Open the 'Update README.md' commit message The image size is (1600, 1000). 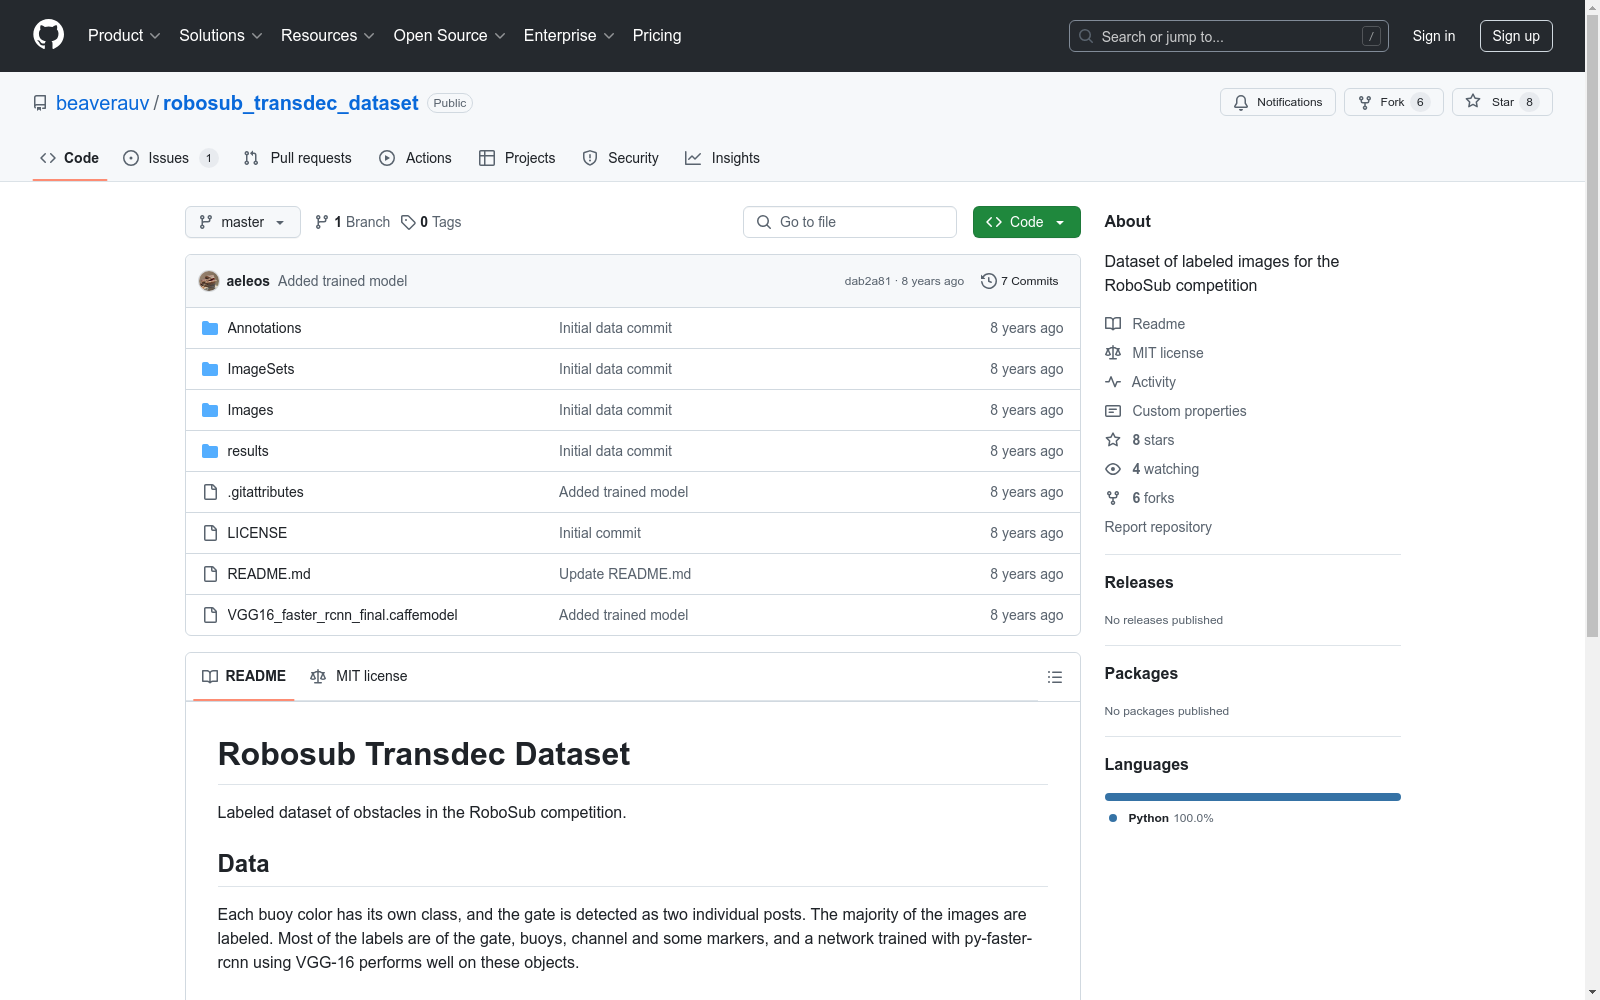click(625, 574)
